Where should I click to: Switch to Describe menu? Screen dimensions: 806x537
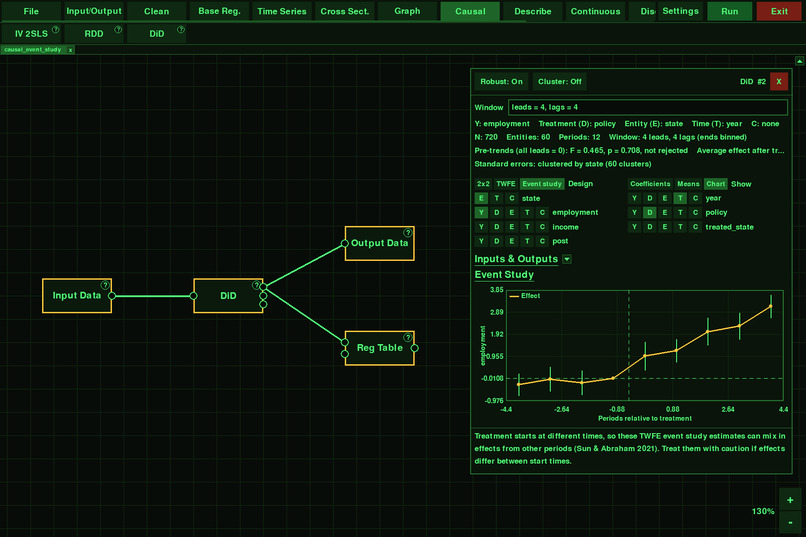coord(533,11)
